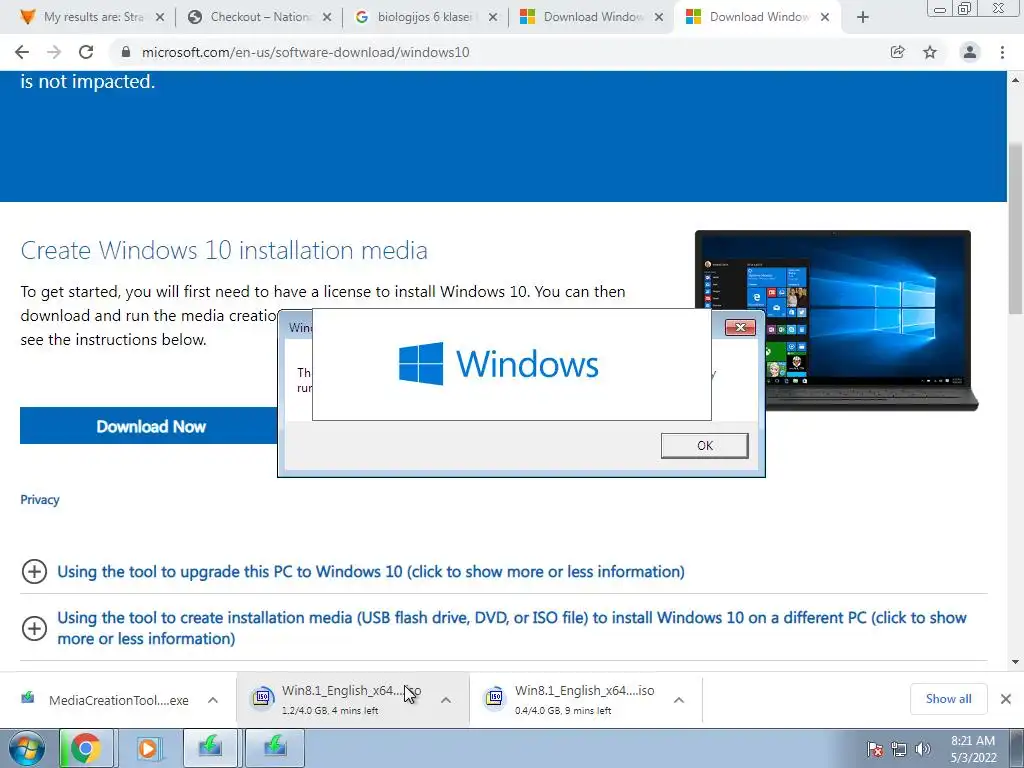The image size is (1024, 768).
Task: Click the browser forward arrow
Action: pos(54,52)
